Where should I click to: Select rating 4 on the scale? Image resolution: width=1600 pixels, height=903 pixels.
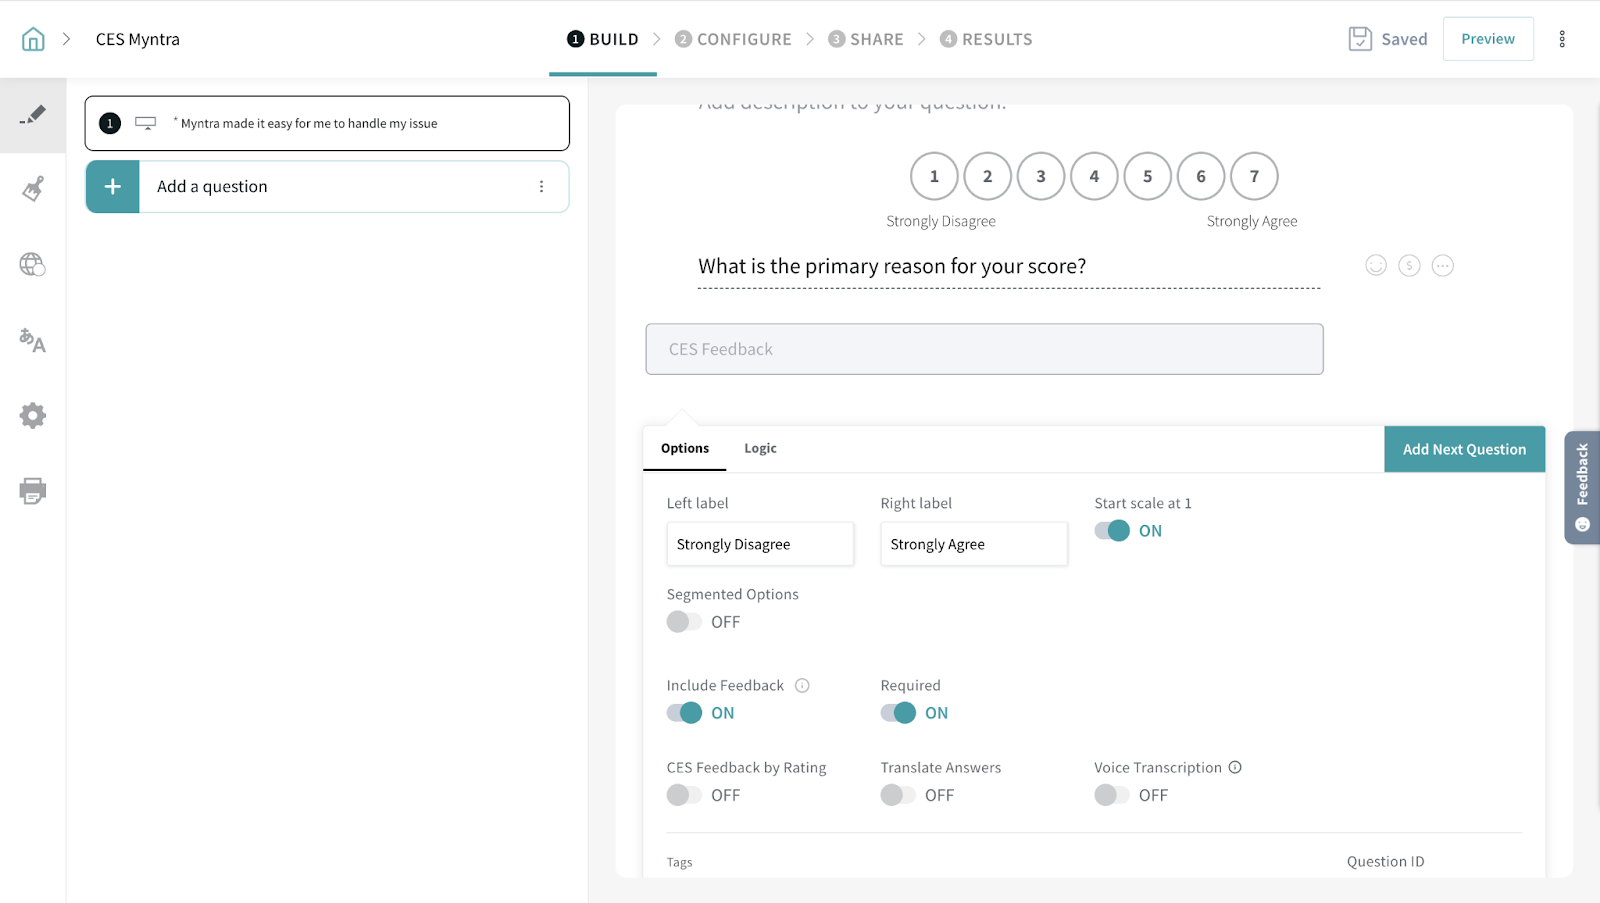coord(1094,177)
